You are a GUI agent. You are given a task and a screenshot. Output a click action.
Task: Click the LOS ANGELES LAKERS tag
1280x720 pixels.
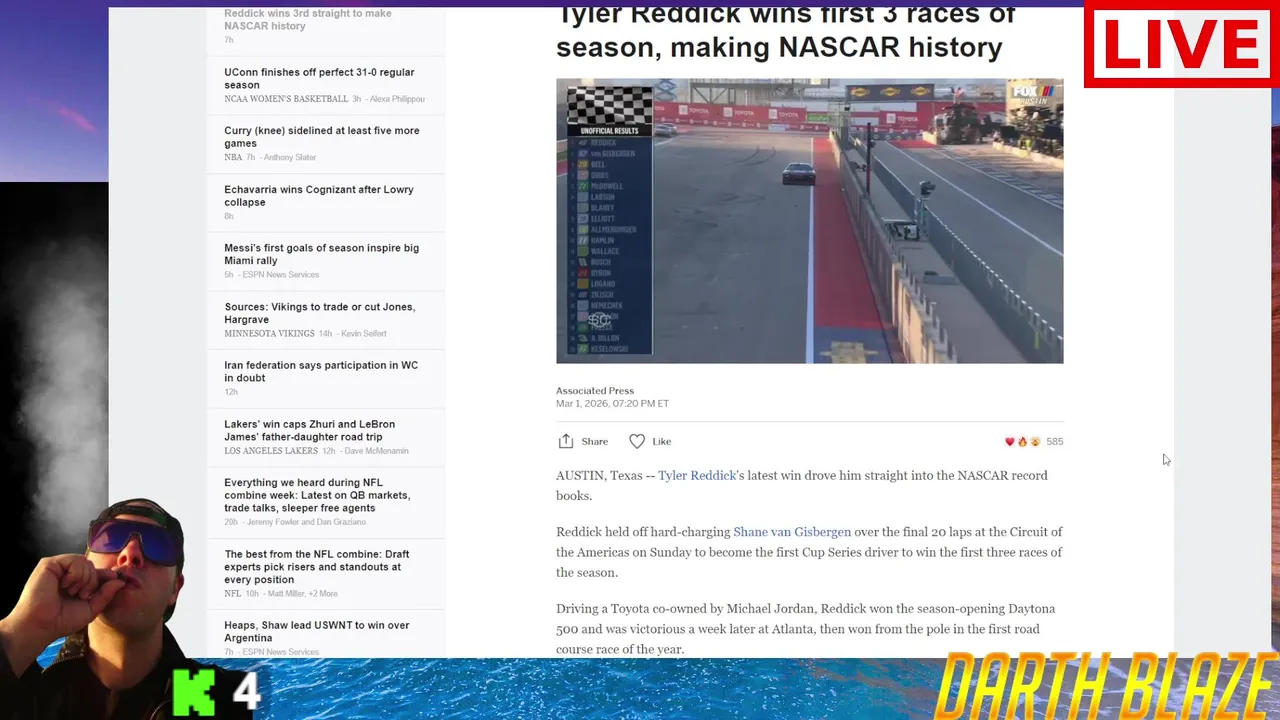coord(271,451)
